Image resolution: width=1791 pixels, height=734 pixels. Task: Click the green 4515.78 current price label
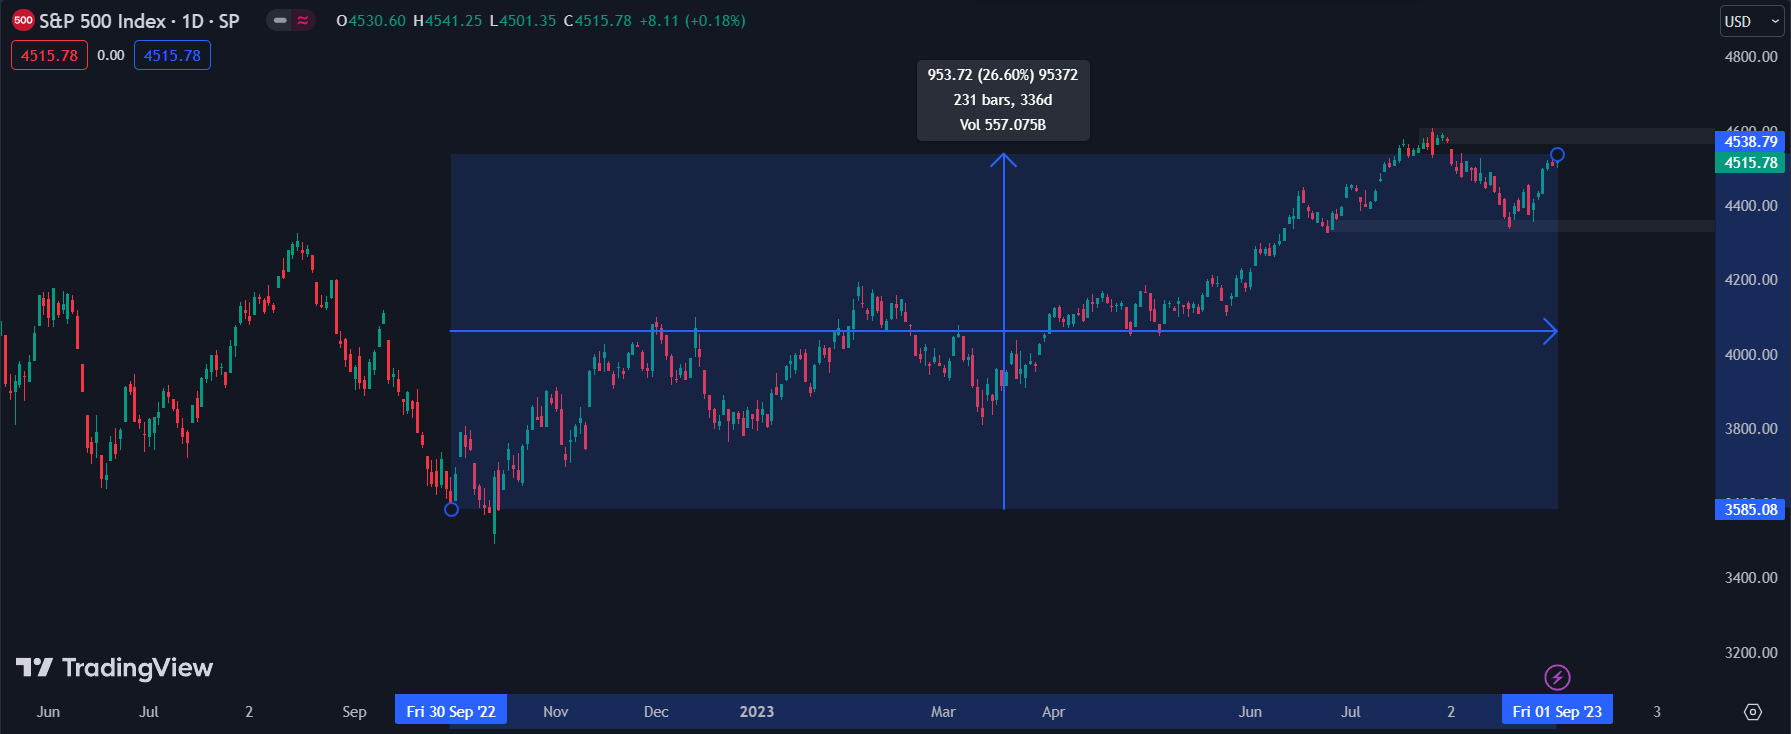tap(1750, 163)
